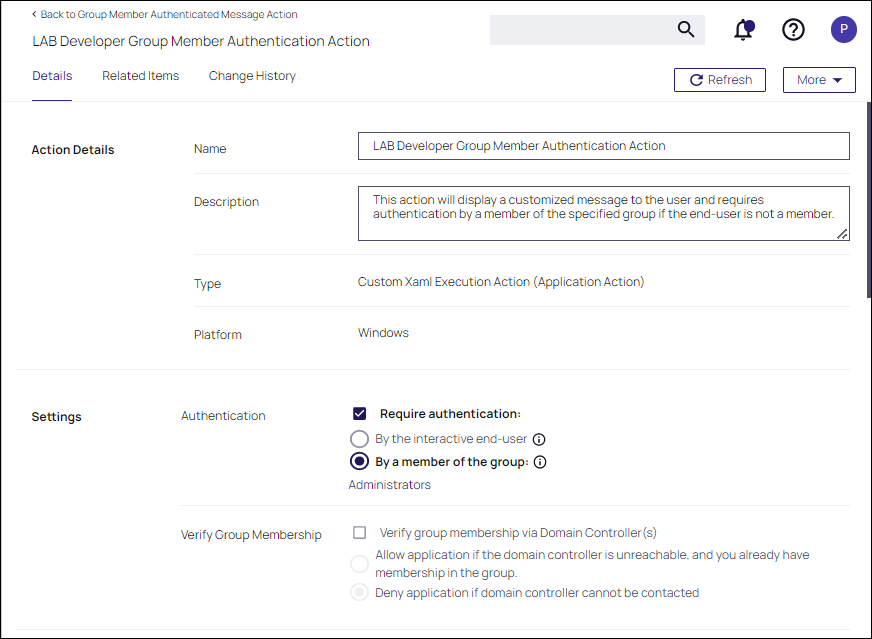Click the search box at top
This screenshot has width=872, height=639.
tap(597, 29)
